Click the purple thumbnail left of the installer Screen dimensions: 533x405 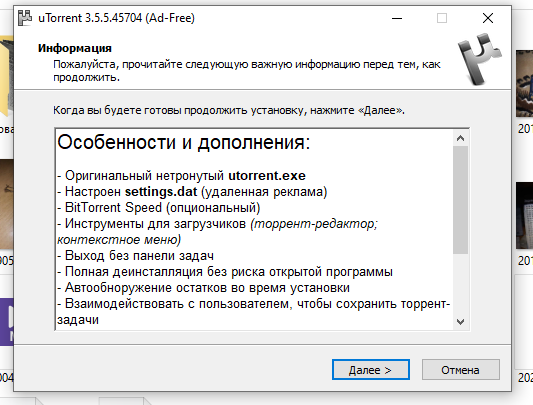6,322
